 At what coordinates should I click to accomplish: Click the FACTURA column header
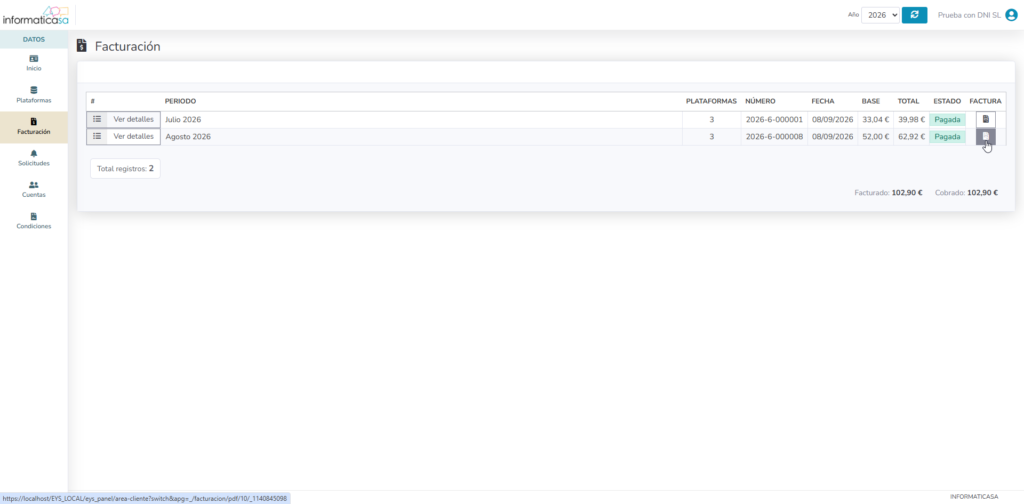click(x=985, y=101)
